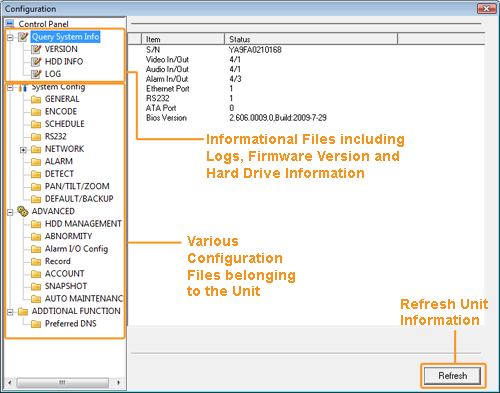Expand the NETWORK tree node

23,150
